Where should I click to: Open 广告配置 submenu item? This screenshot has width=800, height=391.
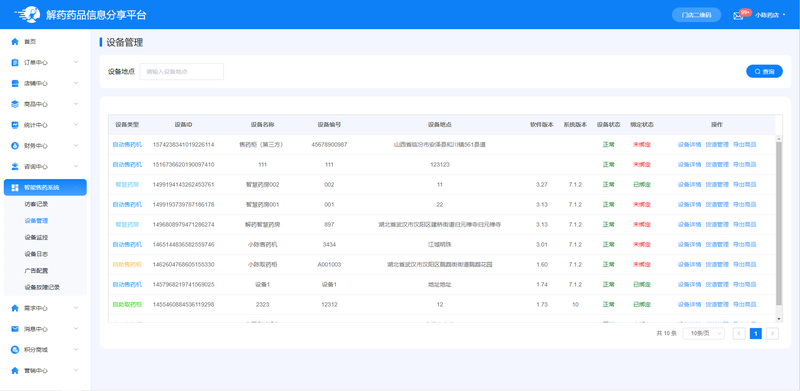coord(36,271)
